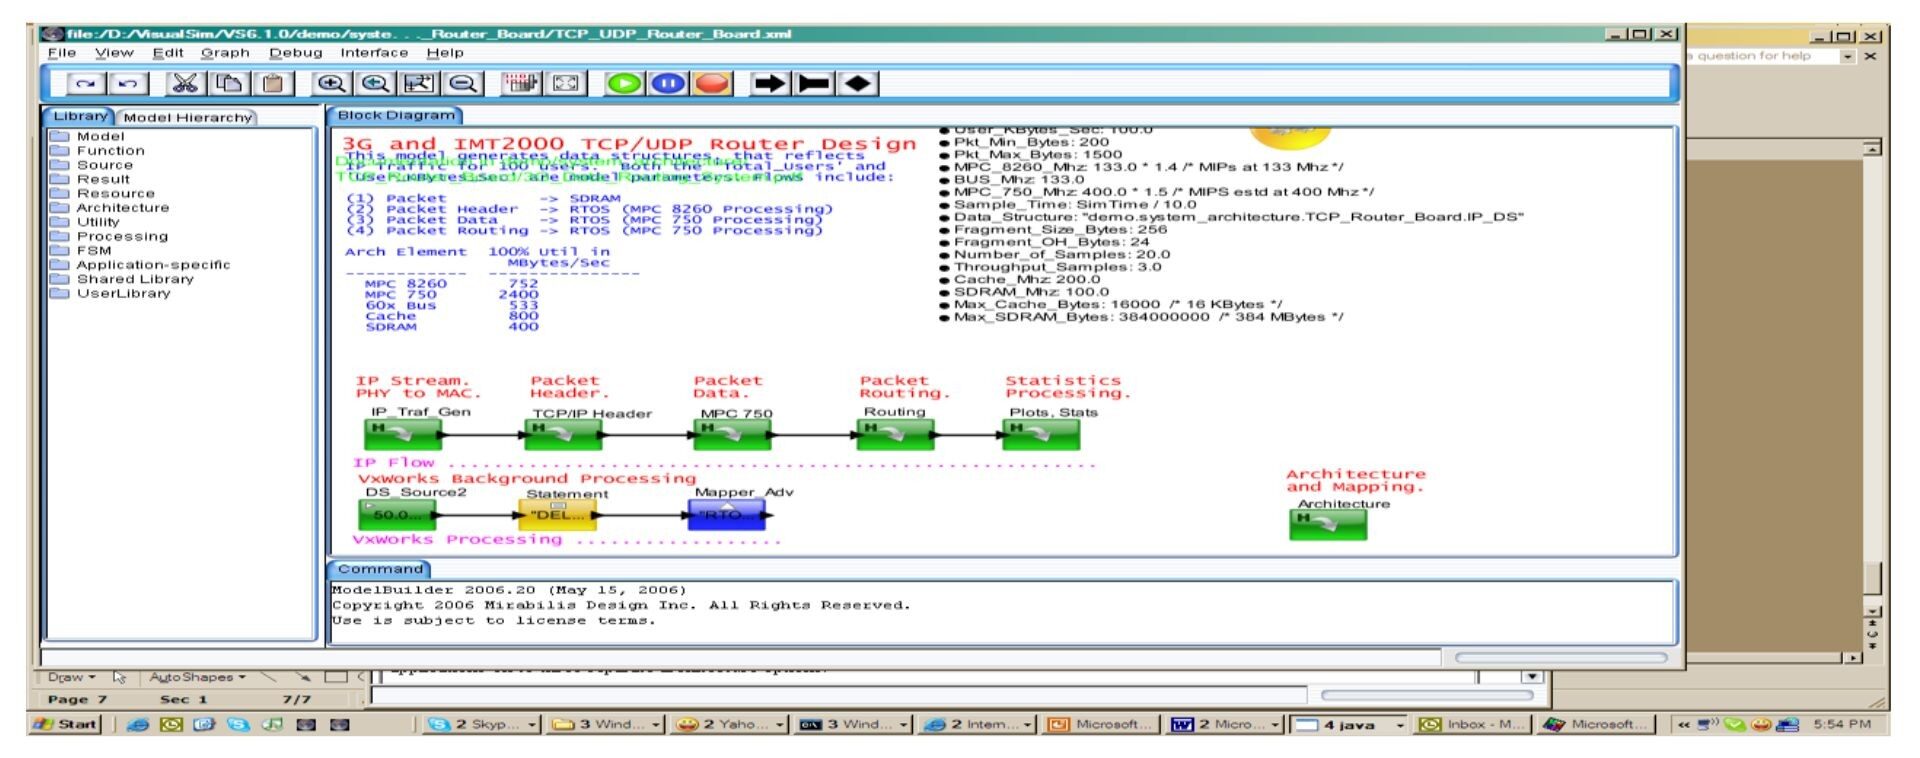This screenshot has height=758, width=1920.
Task: Open the Debug menu
Action: click(295, 53)
